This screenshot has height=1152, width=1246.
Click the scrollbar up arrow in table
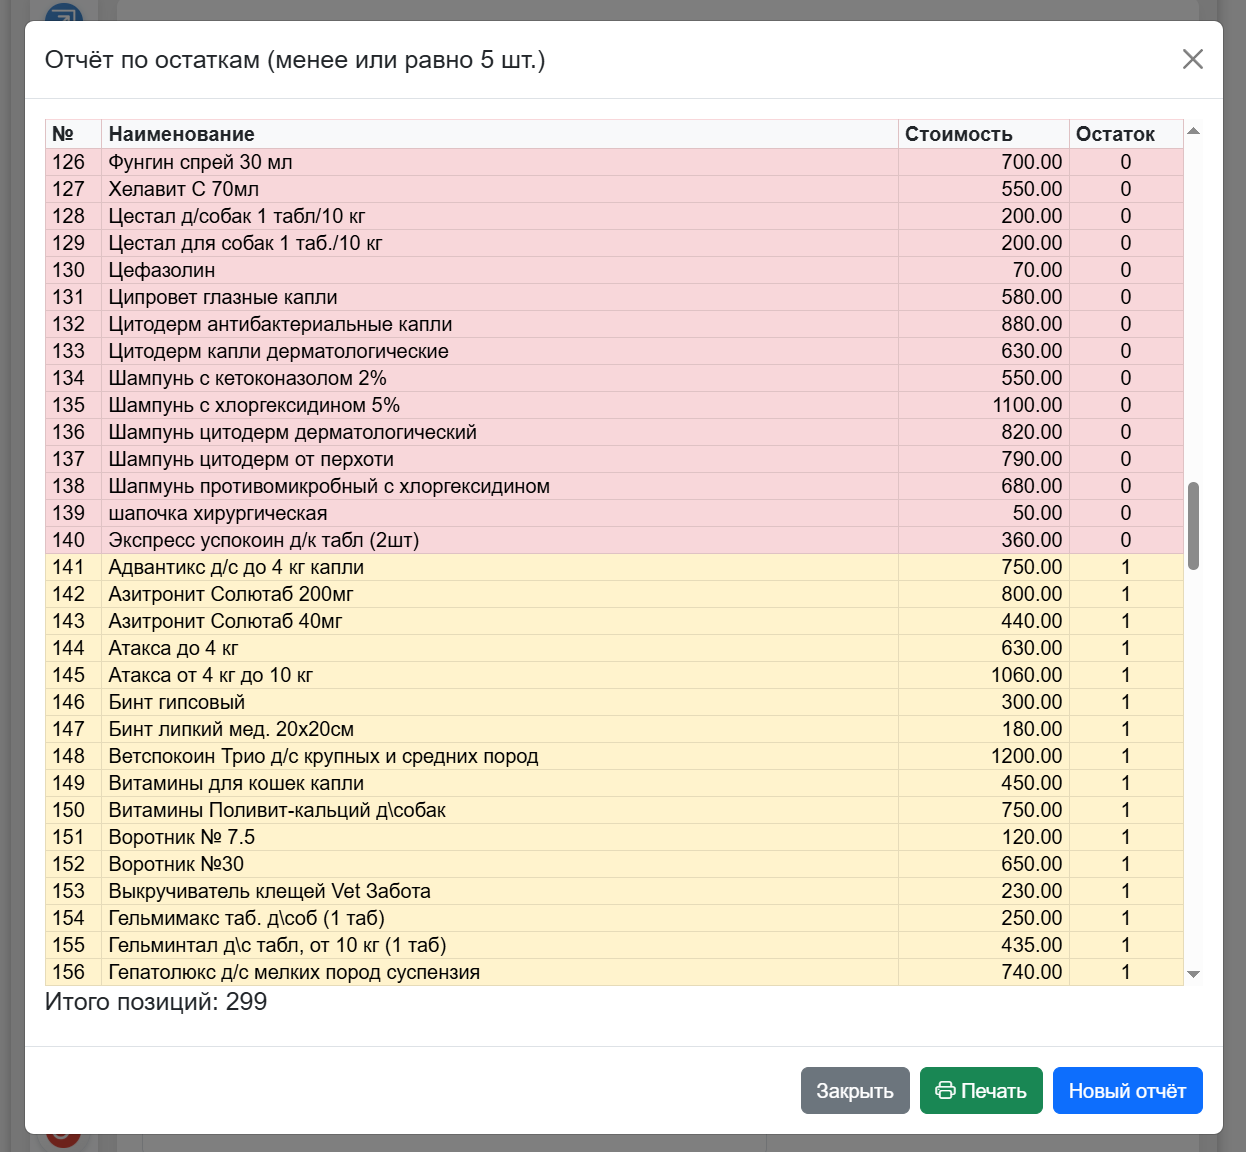pos(1193,131)
